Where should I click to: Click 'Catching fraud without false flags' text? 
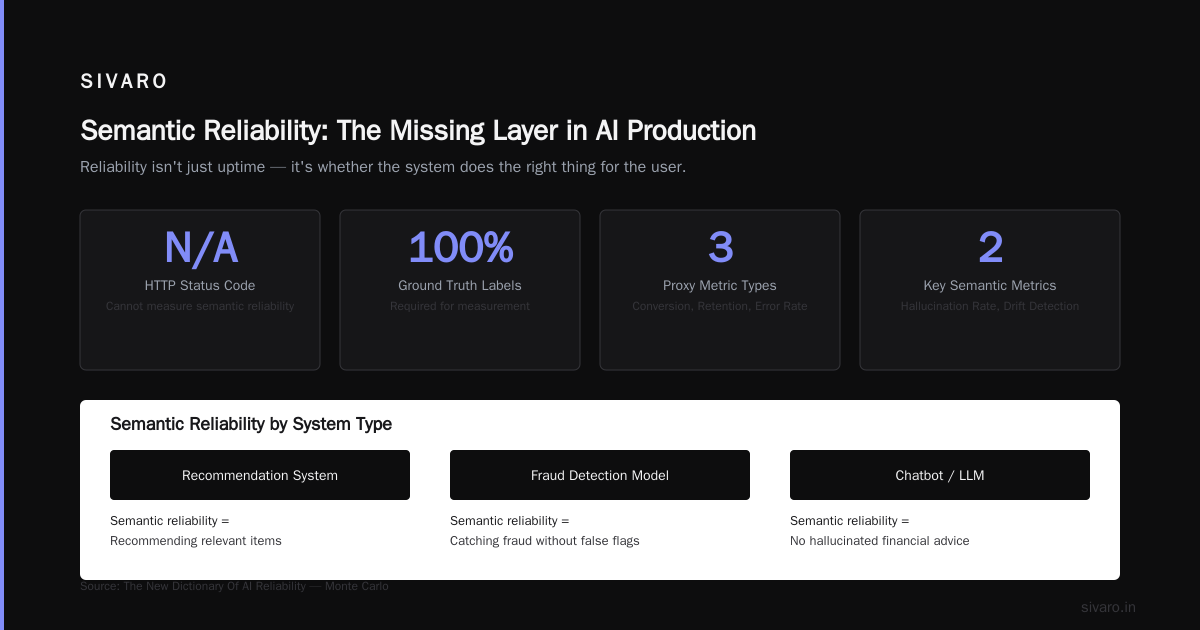[x=545, y=541]
